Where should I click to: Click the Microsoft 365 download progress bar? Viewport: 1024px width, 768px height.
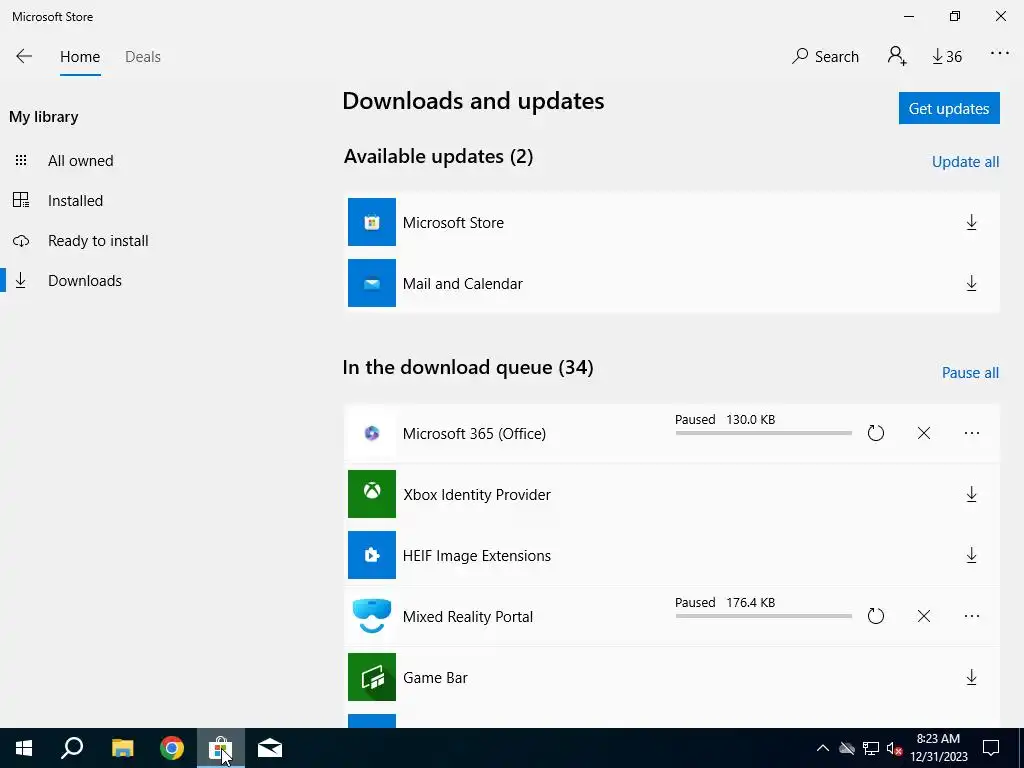coord(763,433)
